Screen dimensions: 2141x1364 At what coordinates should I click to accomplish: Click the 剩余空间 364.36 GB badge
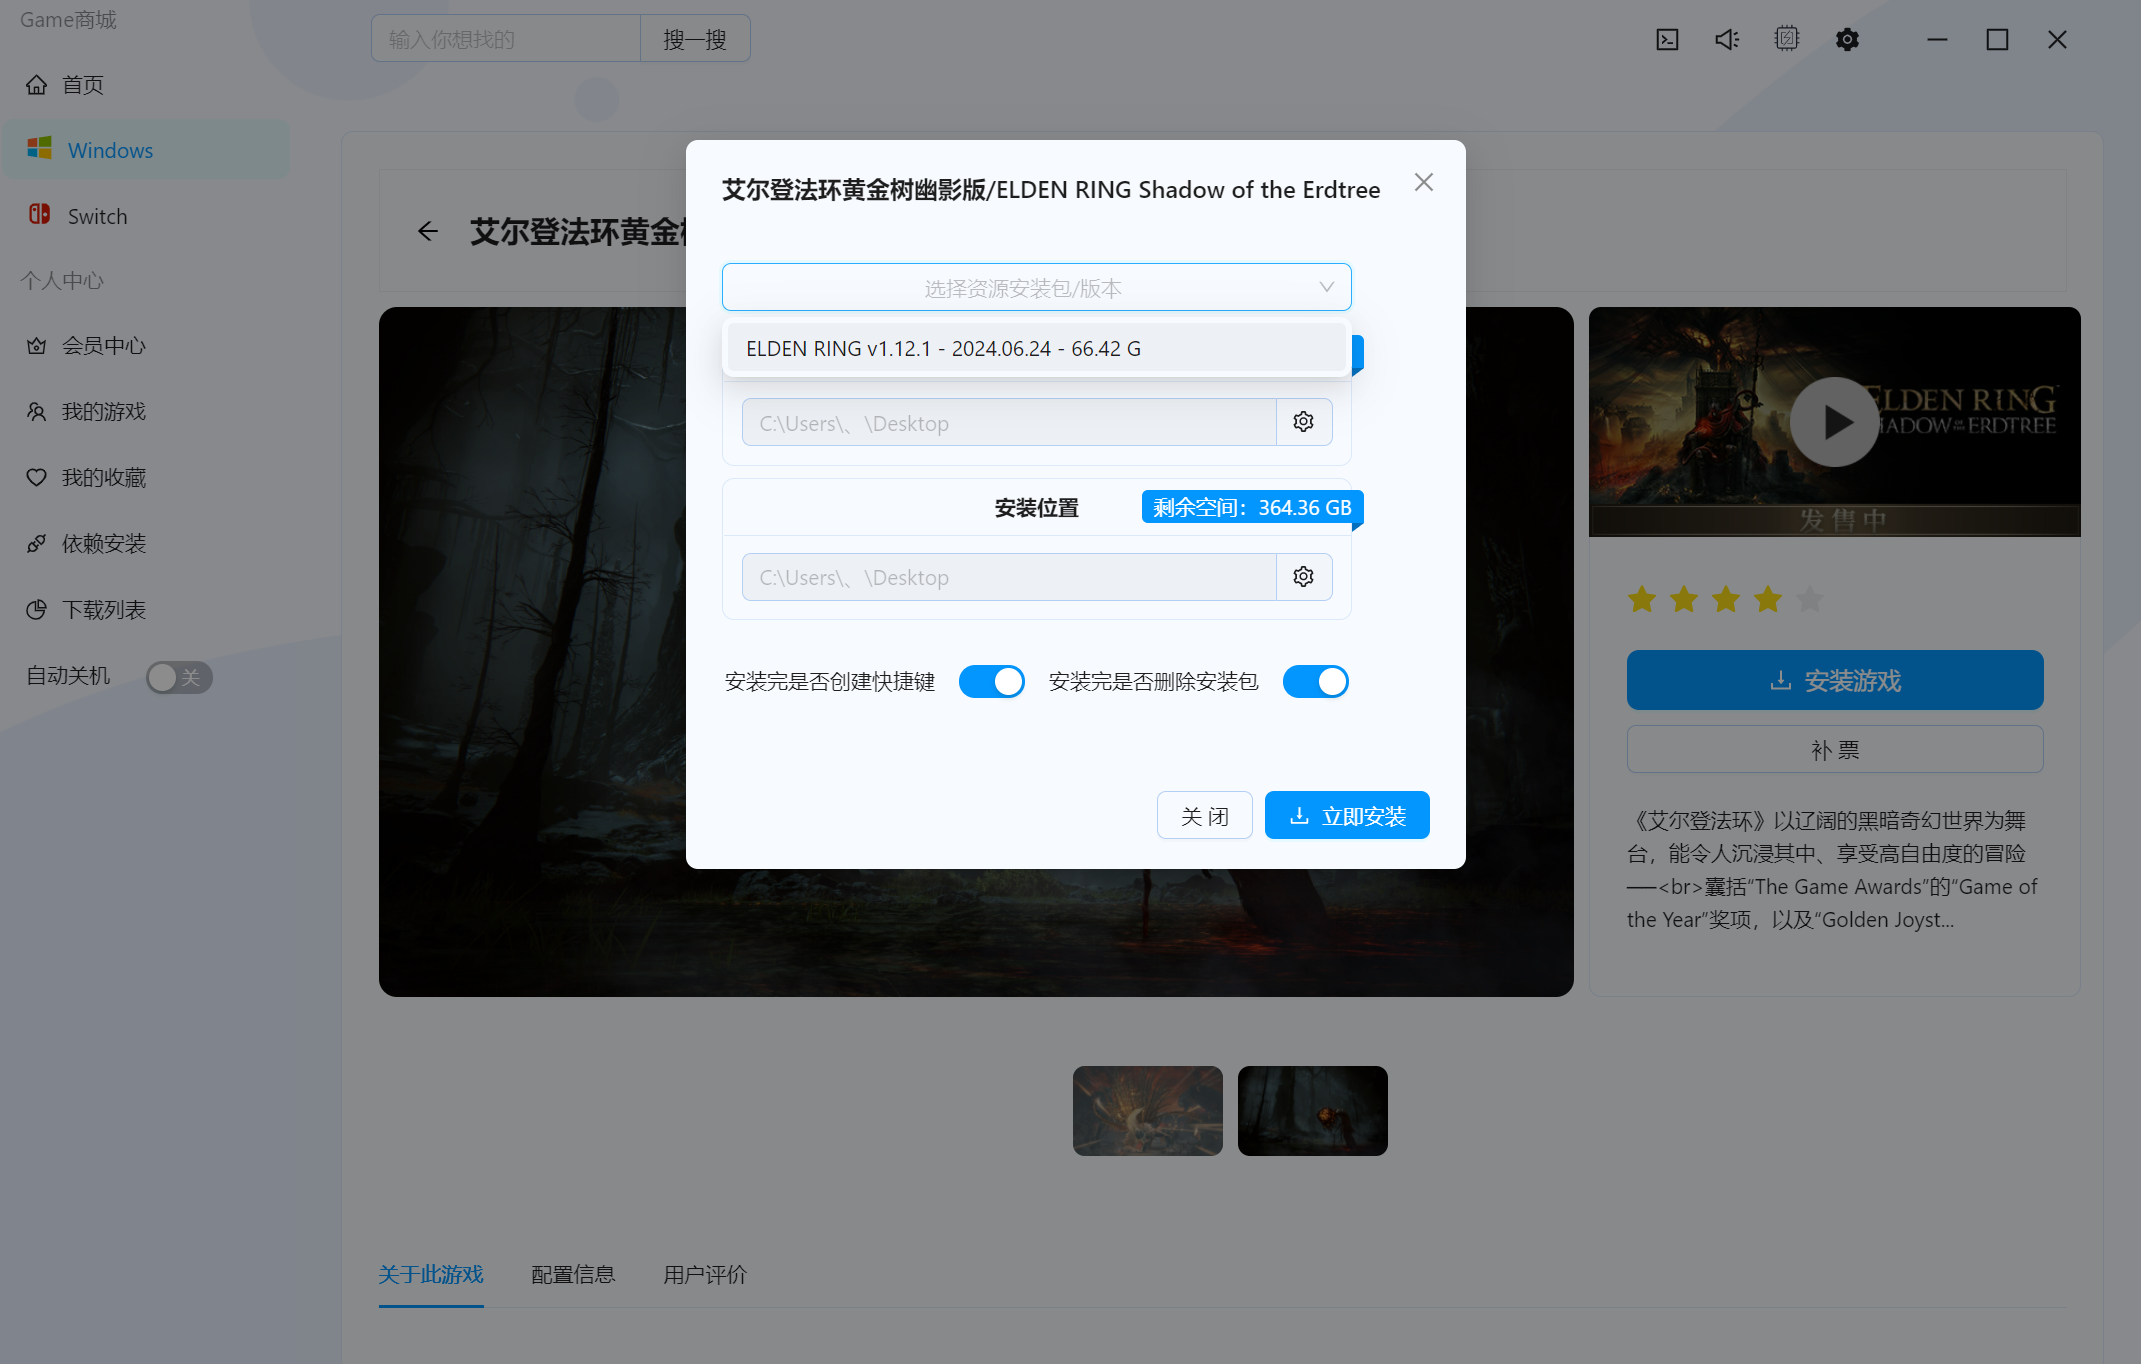(1253, 507)
